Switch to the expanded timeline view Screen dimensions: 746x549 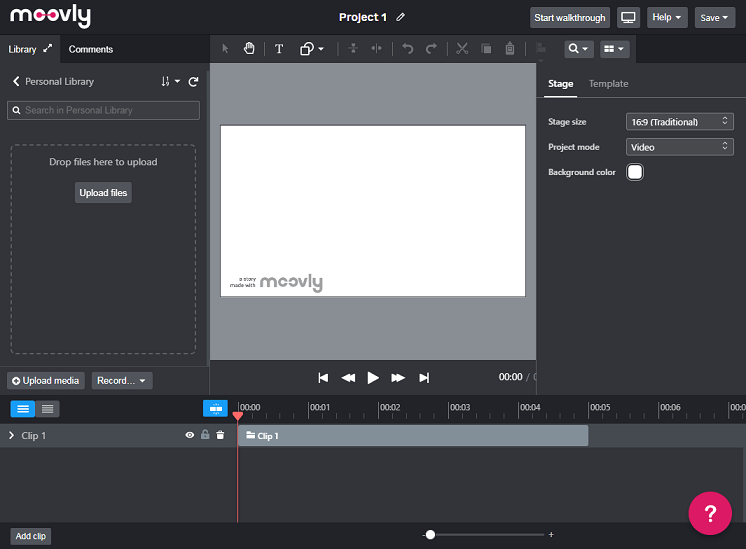tap(23, 409)
